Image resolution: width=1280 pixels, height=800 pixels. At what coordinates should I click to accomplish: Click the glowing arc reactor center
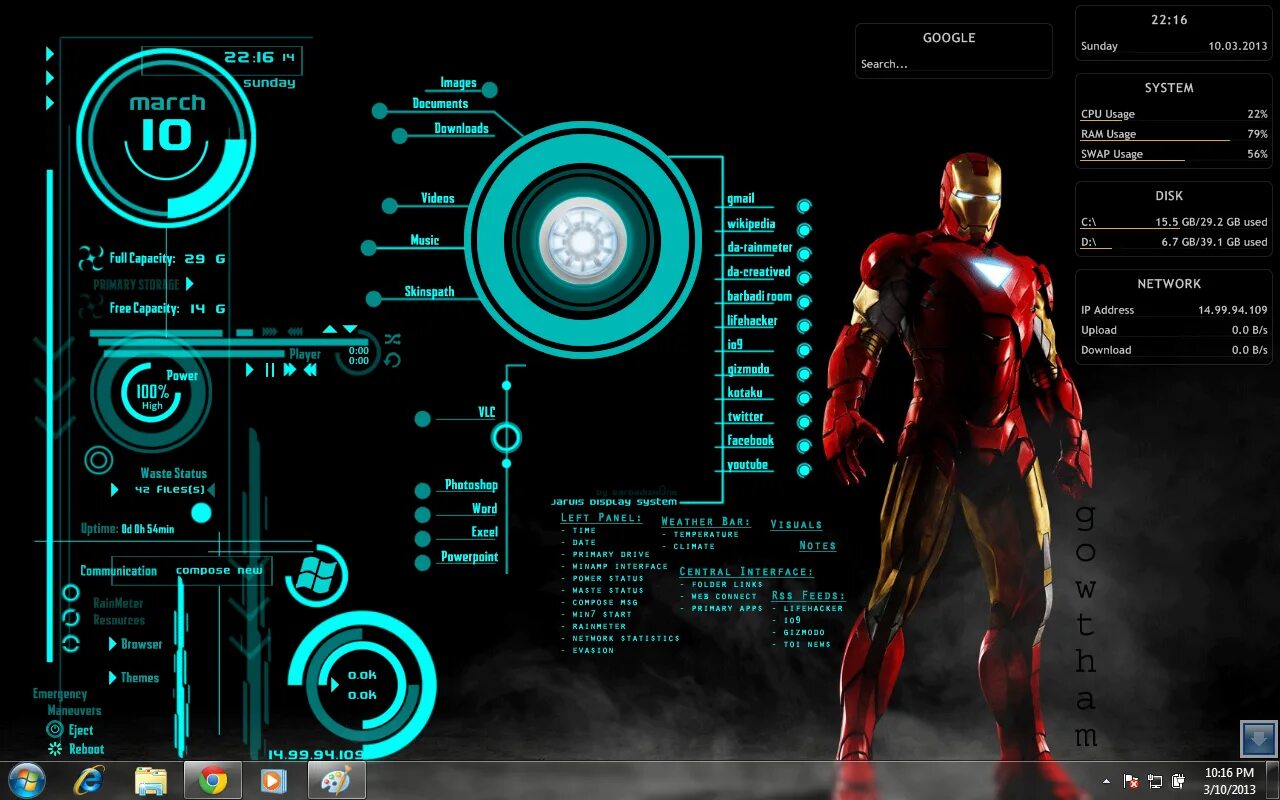click(583, 242)
